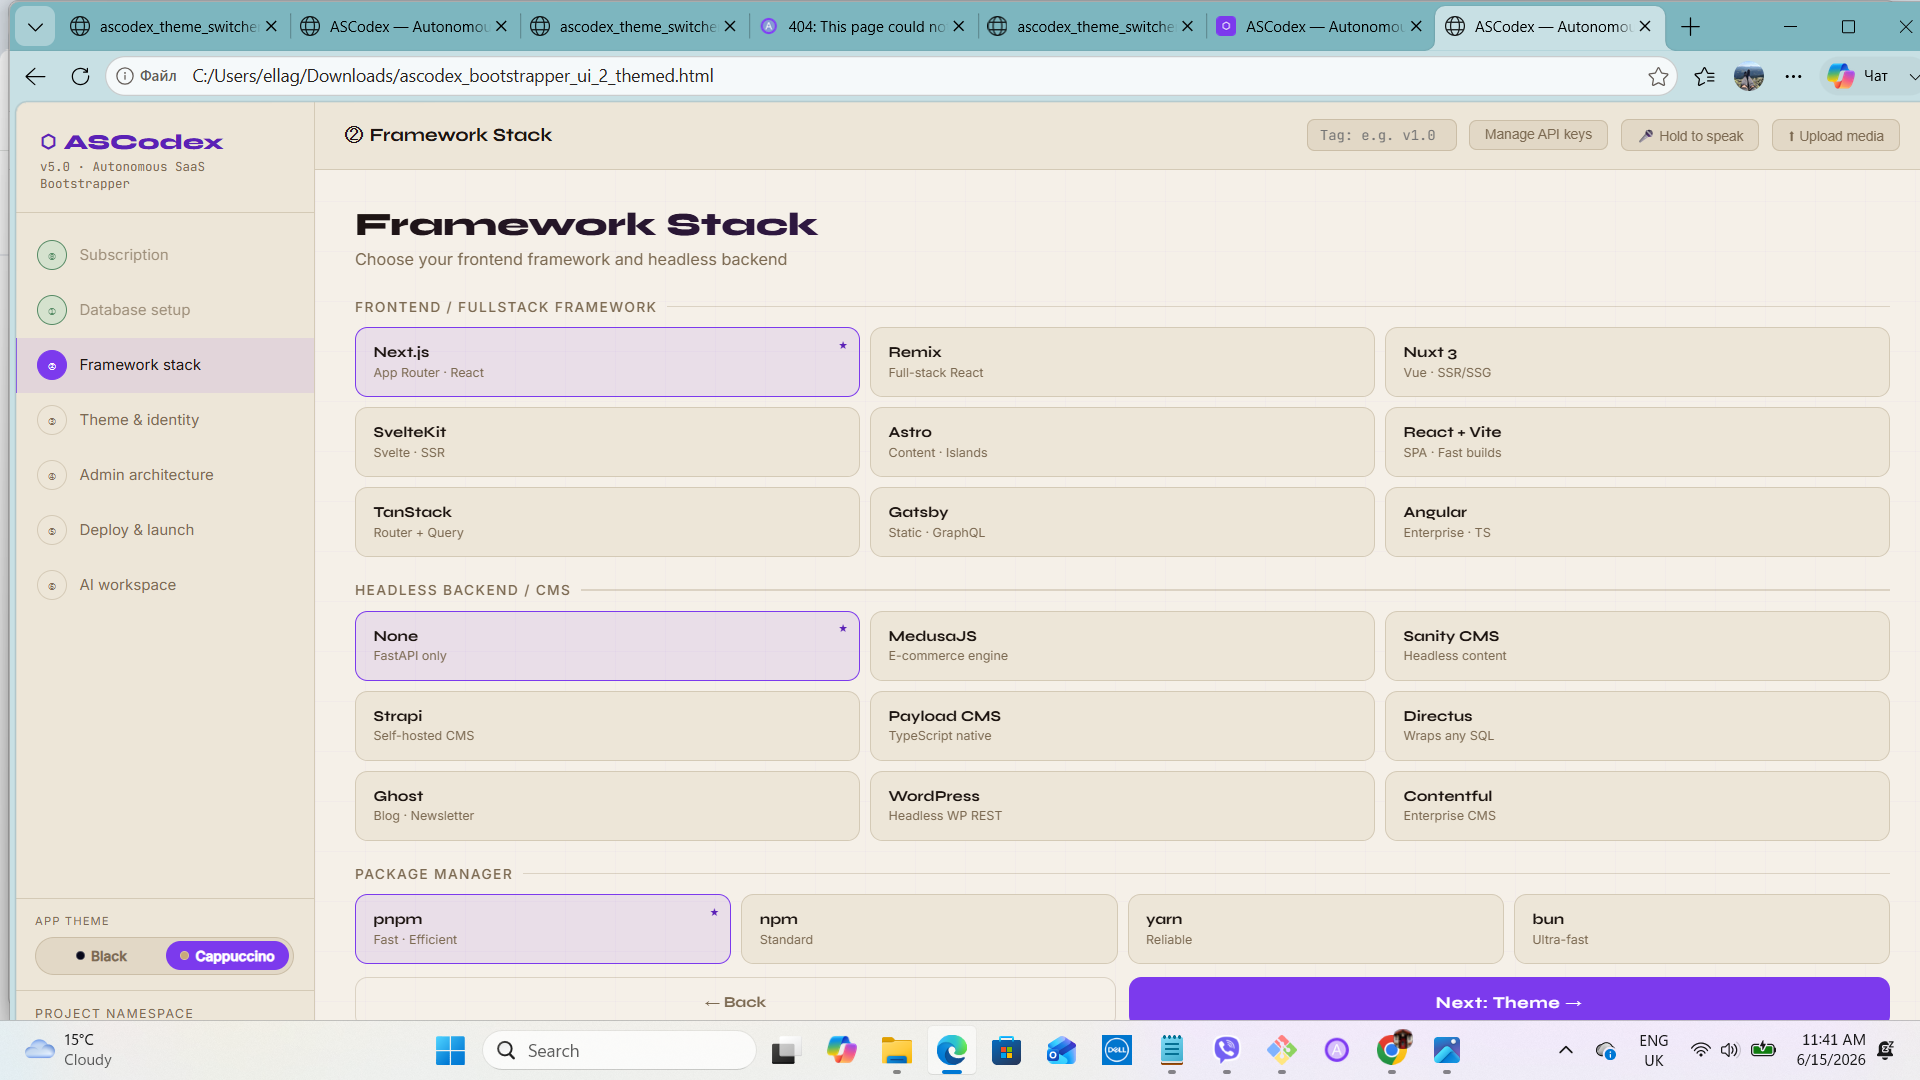Open Theme & identity step
The width and height of the screenshot is (1920, 1080).
coord(165,420)
